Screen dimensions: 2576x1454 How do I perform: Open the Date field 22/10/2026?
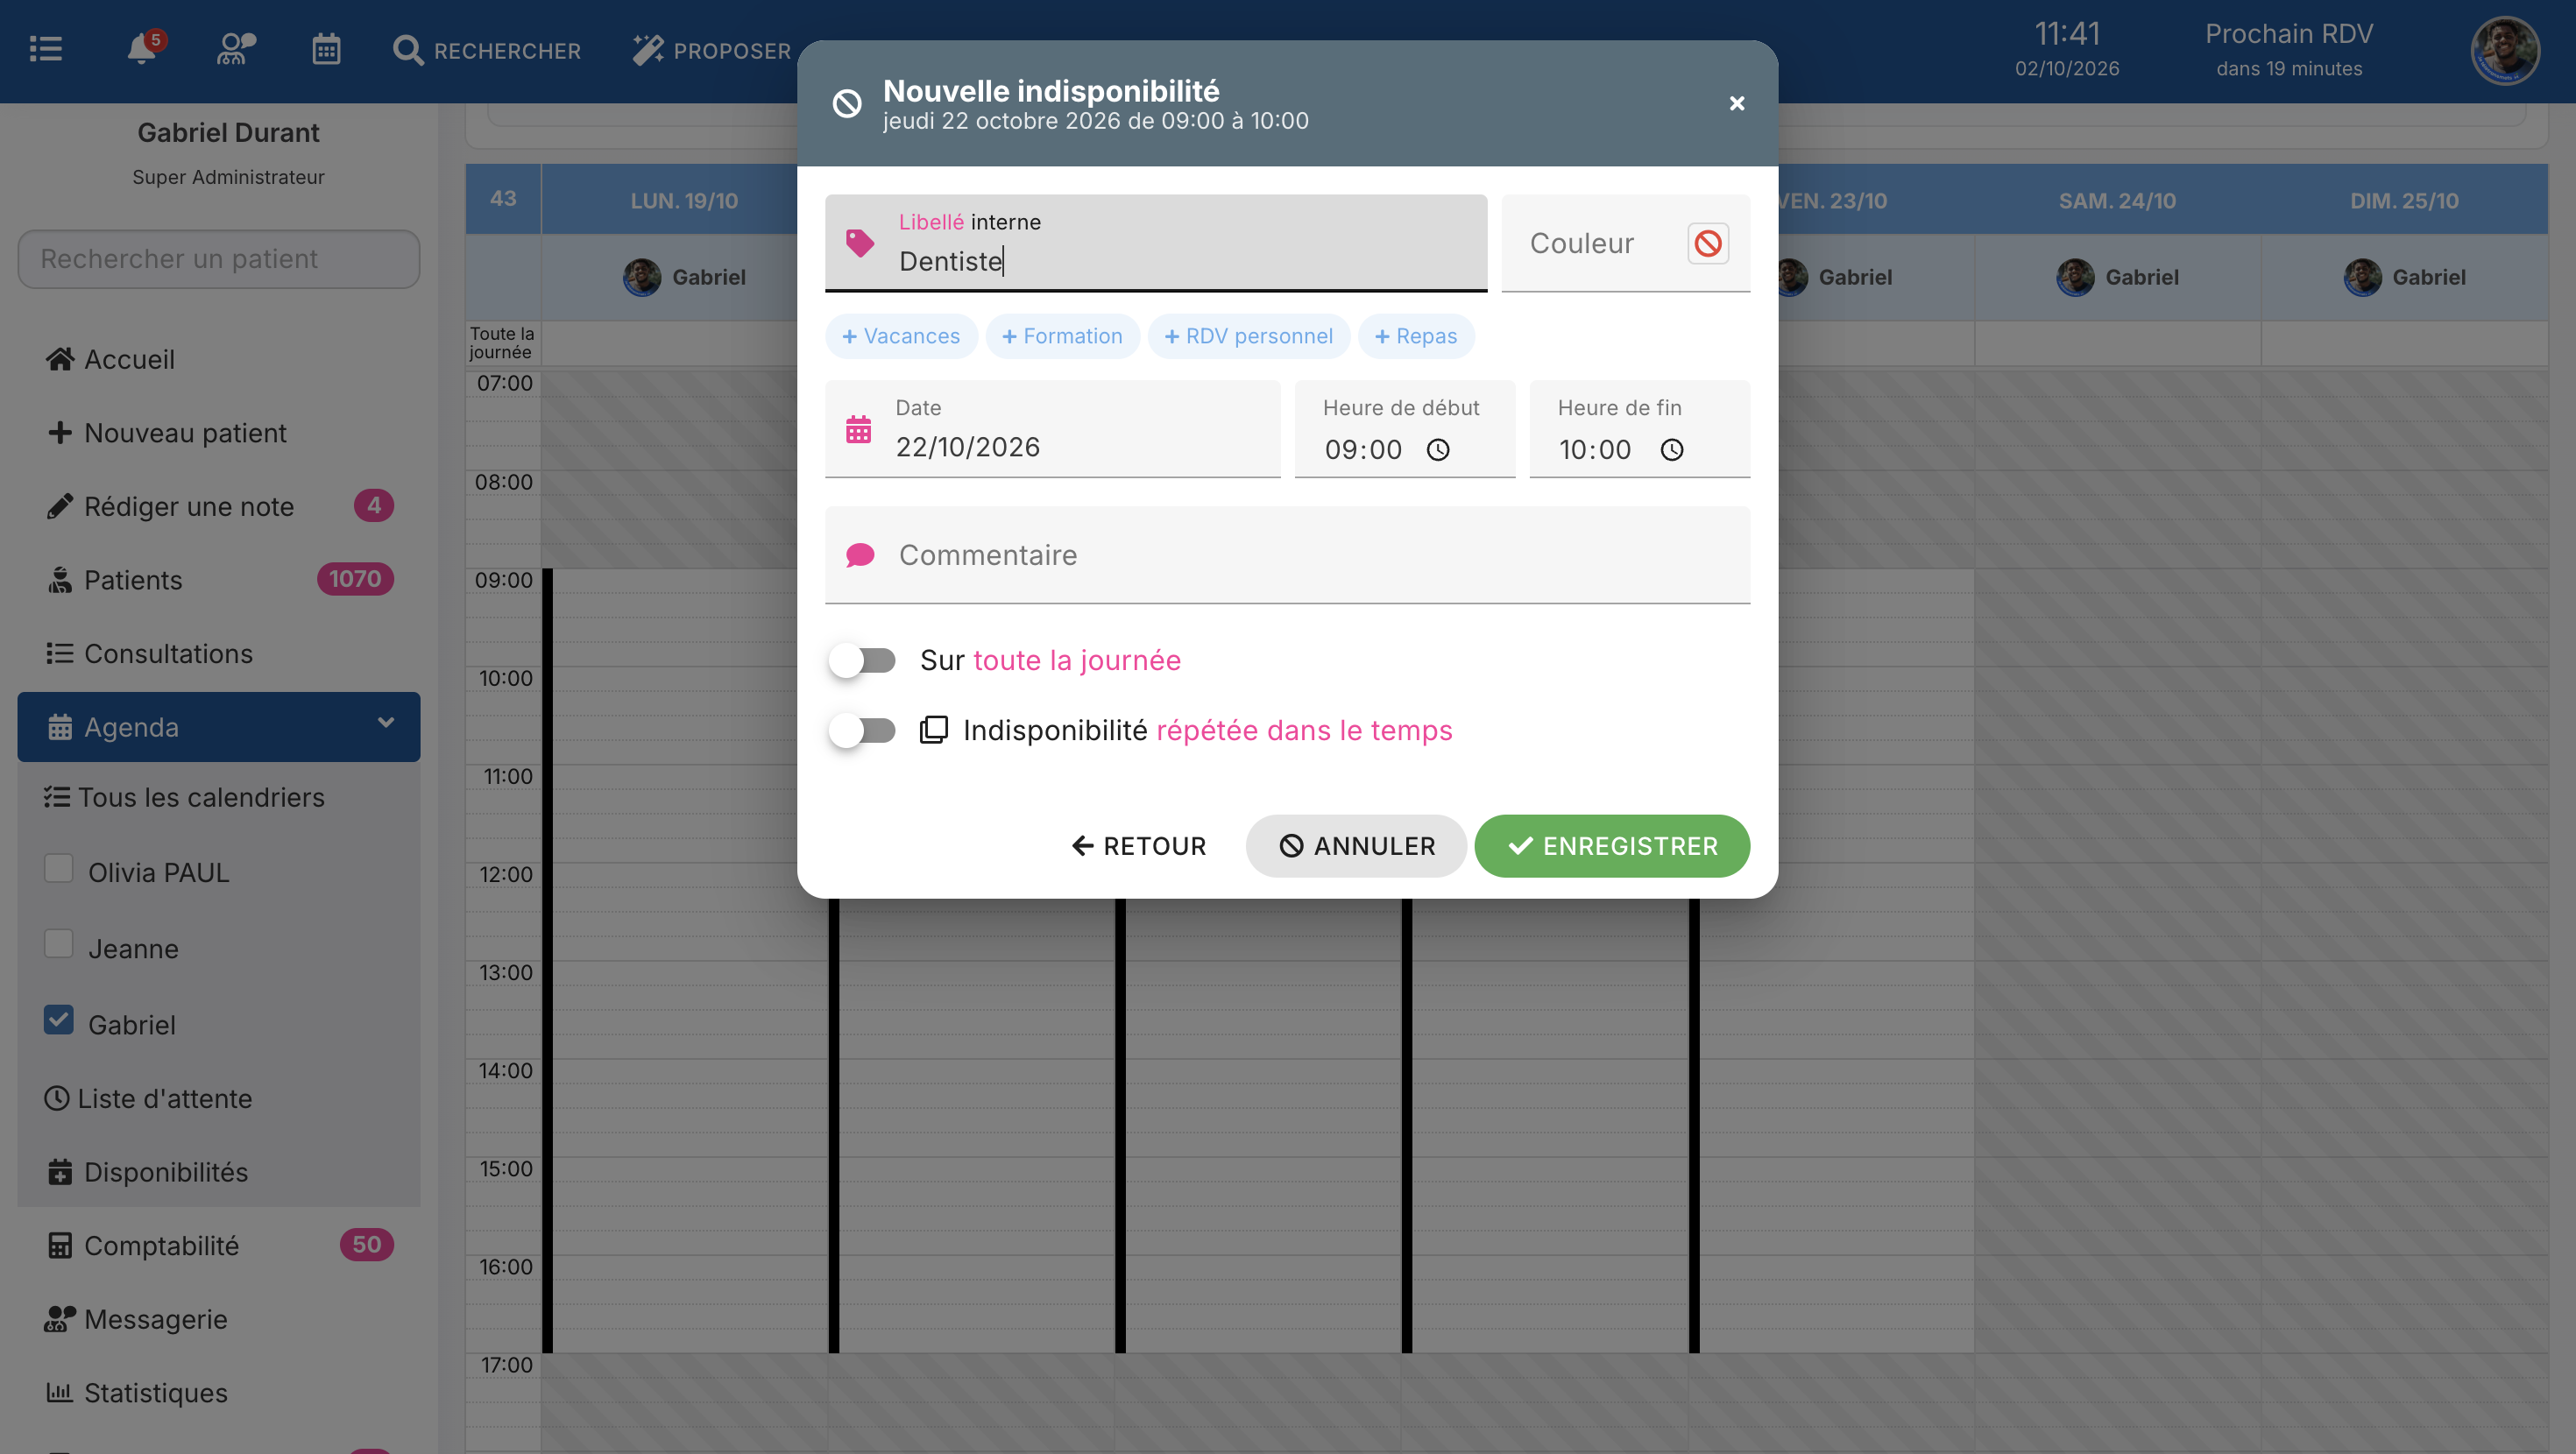[1052, 429]
